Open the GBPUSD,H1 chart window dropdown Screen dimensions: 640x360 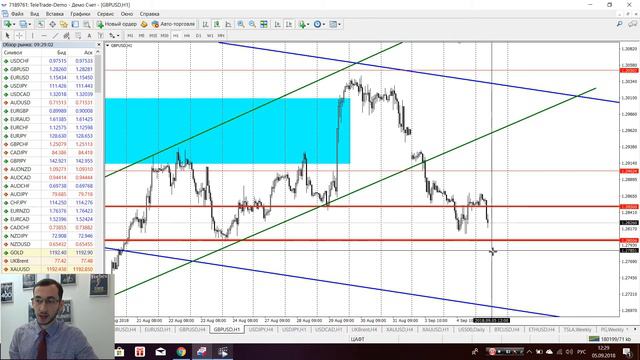coord(108,46)
